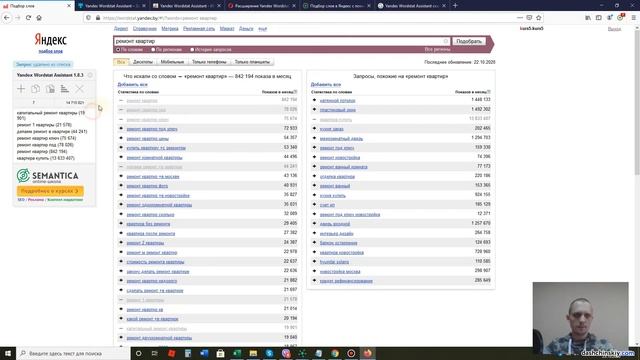Select the 'По регионам' radio button

click(153, 49)
